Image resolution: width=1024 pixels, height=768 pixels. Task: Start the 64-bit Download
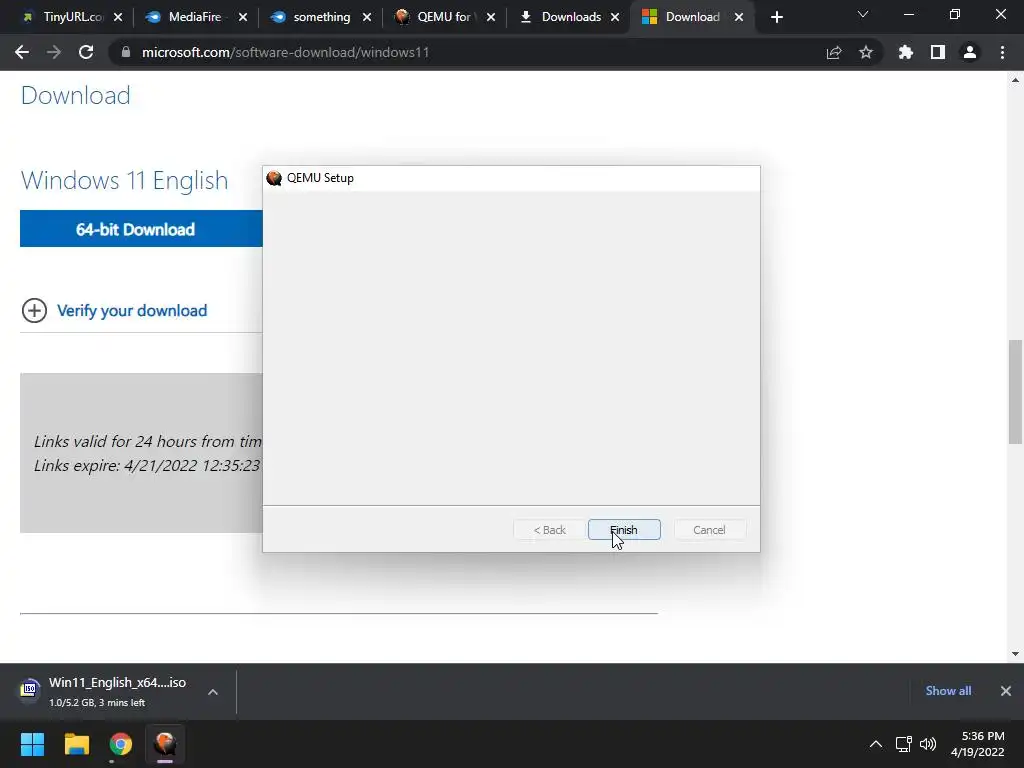click(x=141, y=229)
